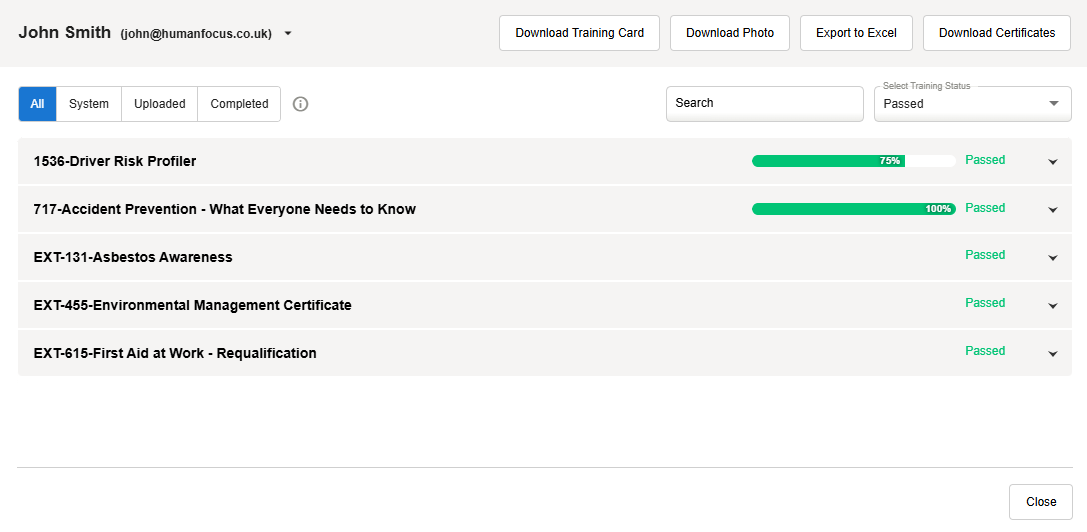Screen dimensions: 1087x532
Task: Click the Download Photo button
Action: point(729,33)
